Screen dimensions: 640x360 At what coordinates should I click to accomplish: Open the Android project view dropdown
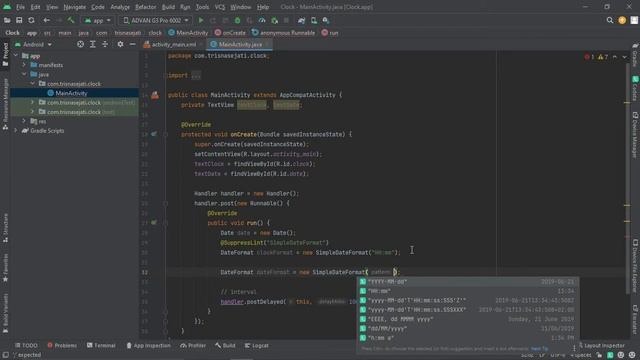[33, 44]
